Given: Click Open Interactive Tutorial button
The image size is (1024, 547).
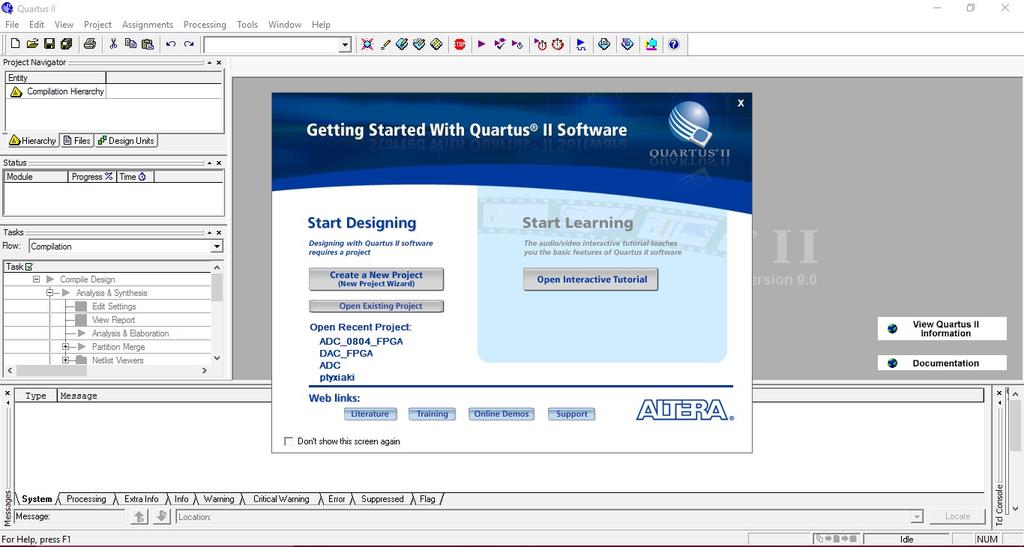Looking at the screenshot, I should click(x=590, y=279).
